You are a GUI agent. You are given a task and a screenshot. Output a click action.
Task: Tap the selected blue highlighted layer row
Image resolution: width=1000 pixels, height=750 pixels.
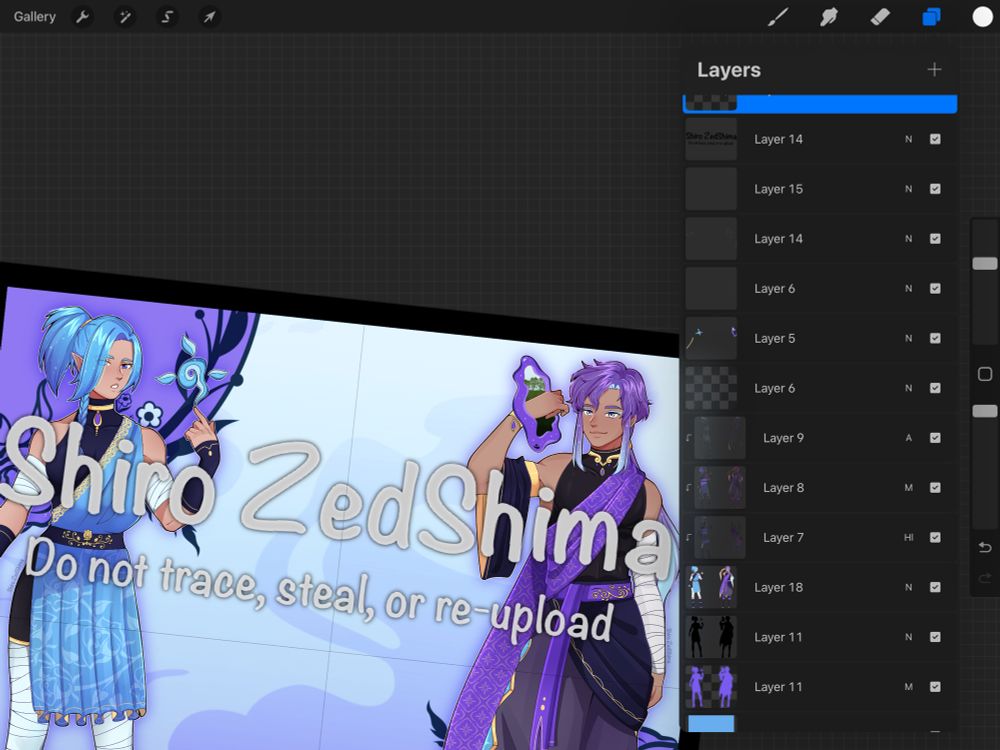820,103
